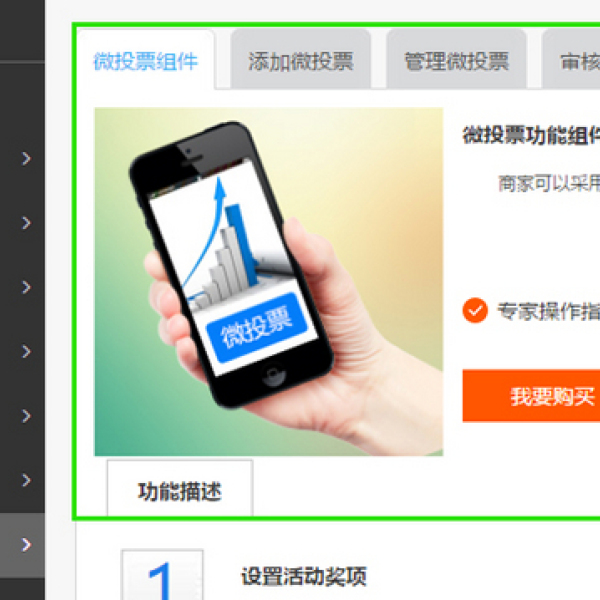Viewport: 600px width, 600px height.
Task: Expand the sixth sidebar chevron item
Action: [26, 480]
